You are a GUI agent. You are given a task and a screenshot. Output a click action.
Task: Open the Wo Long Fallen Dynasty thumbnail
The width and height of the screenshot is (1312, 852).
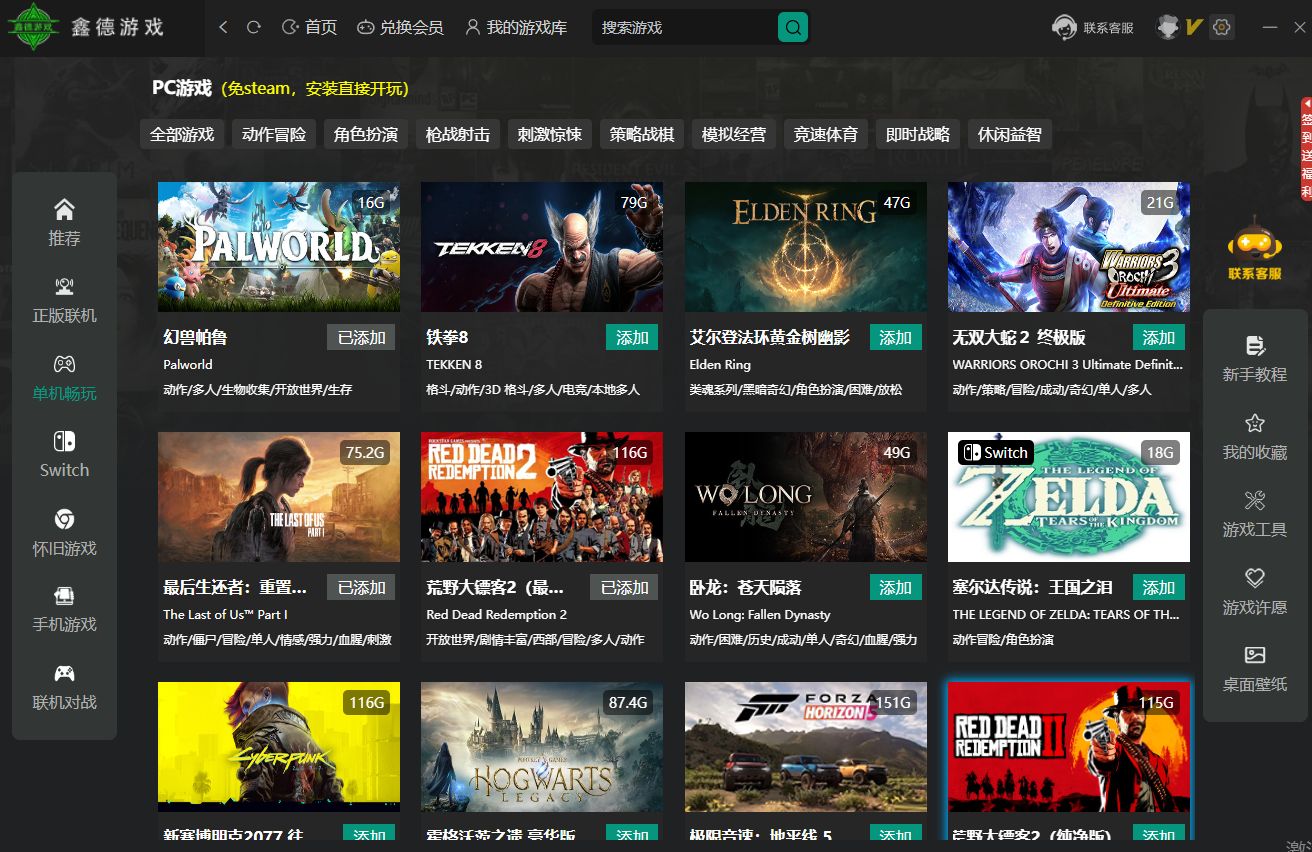tap(806, 497)
